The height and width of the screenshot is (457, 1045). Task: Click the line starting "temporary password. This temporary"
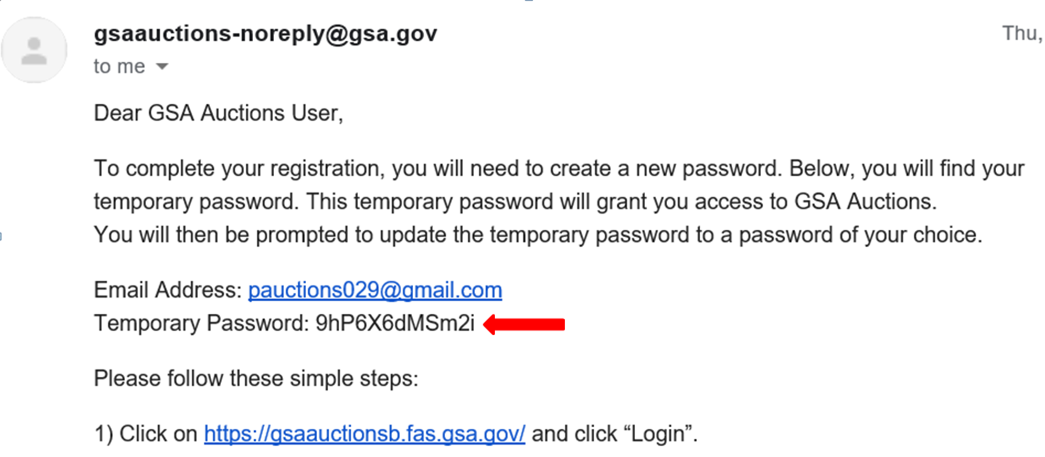514,201
